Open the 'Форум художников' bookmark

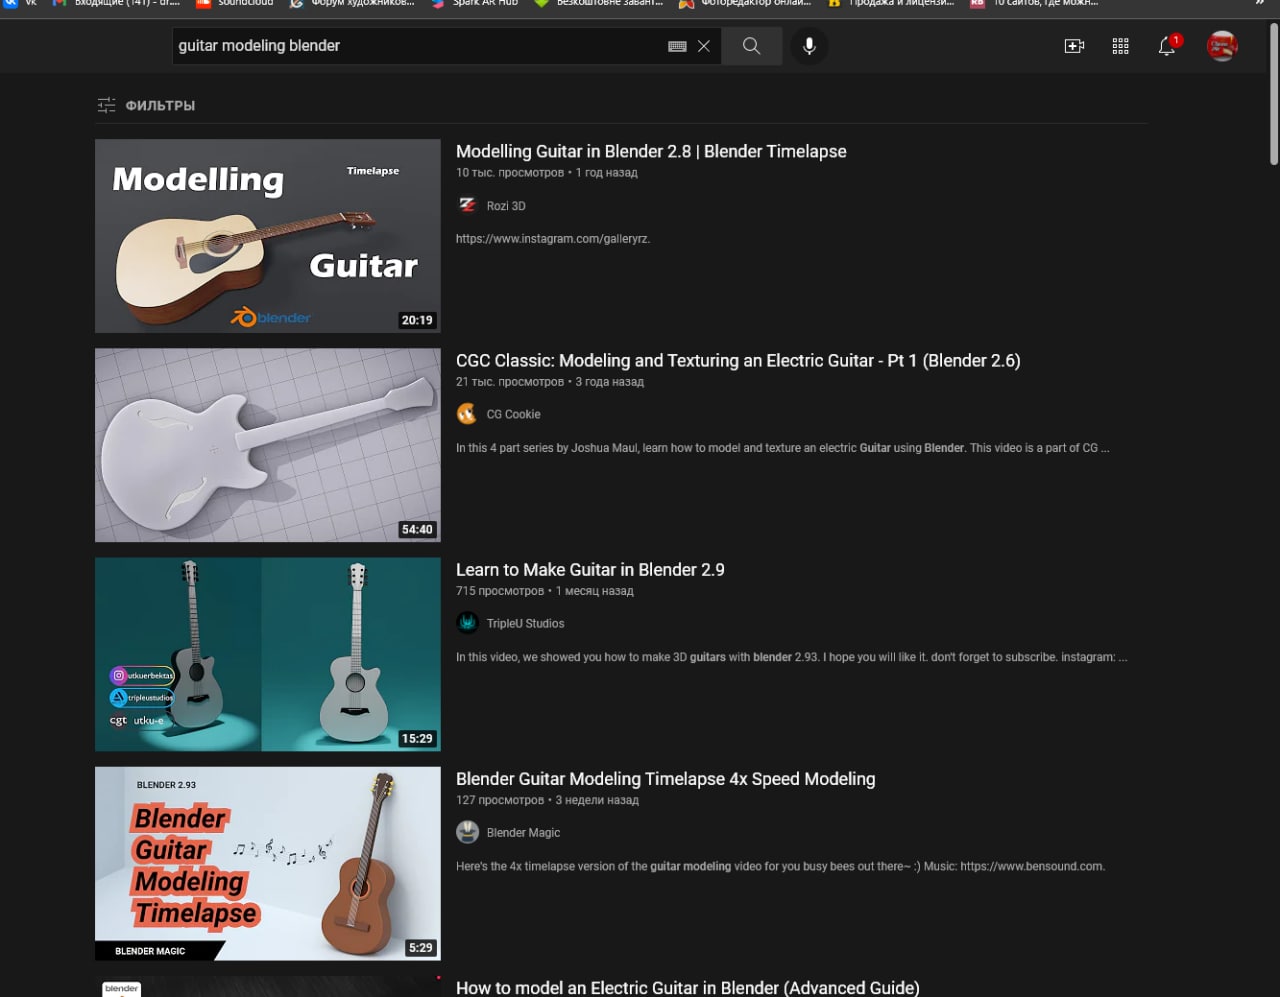point(352,3)
